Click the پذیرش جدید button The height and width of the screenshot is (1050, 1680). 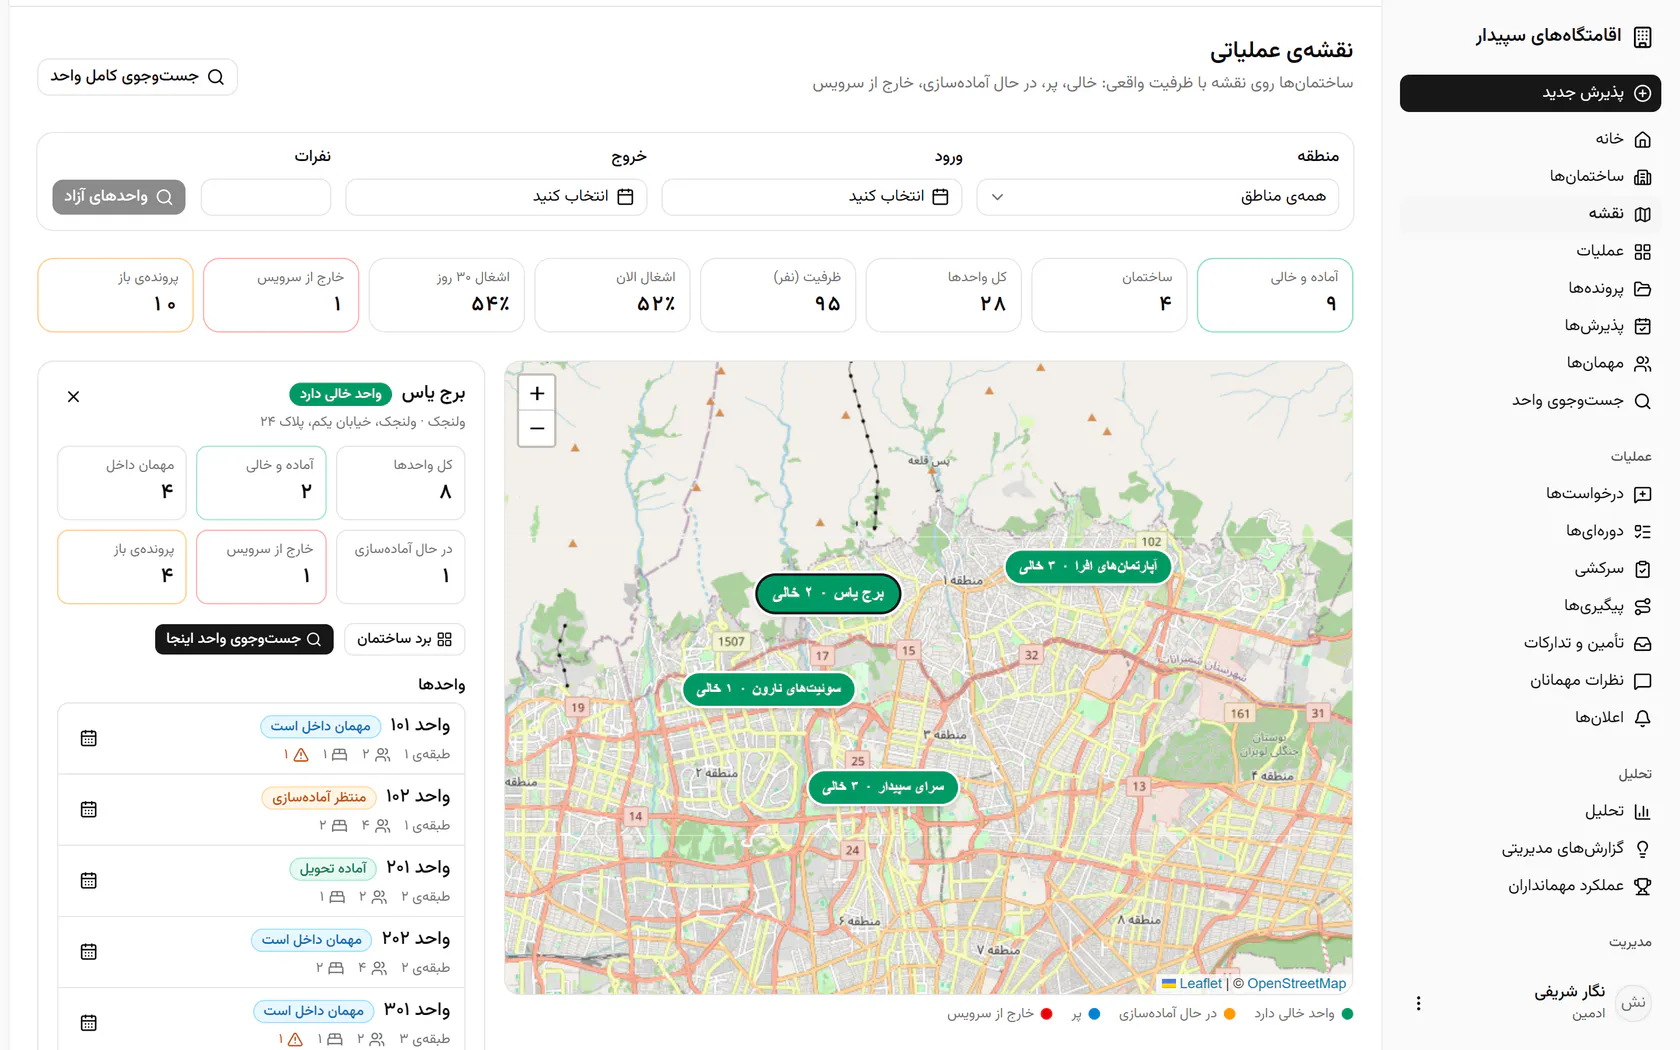point(1530,93)
